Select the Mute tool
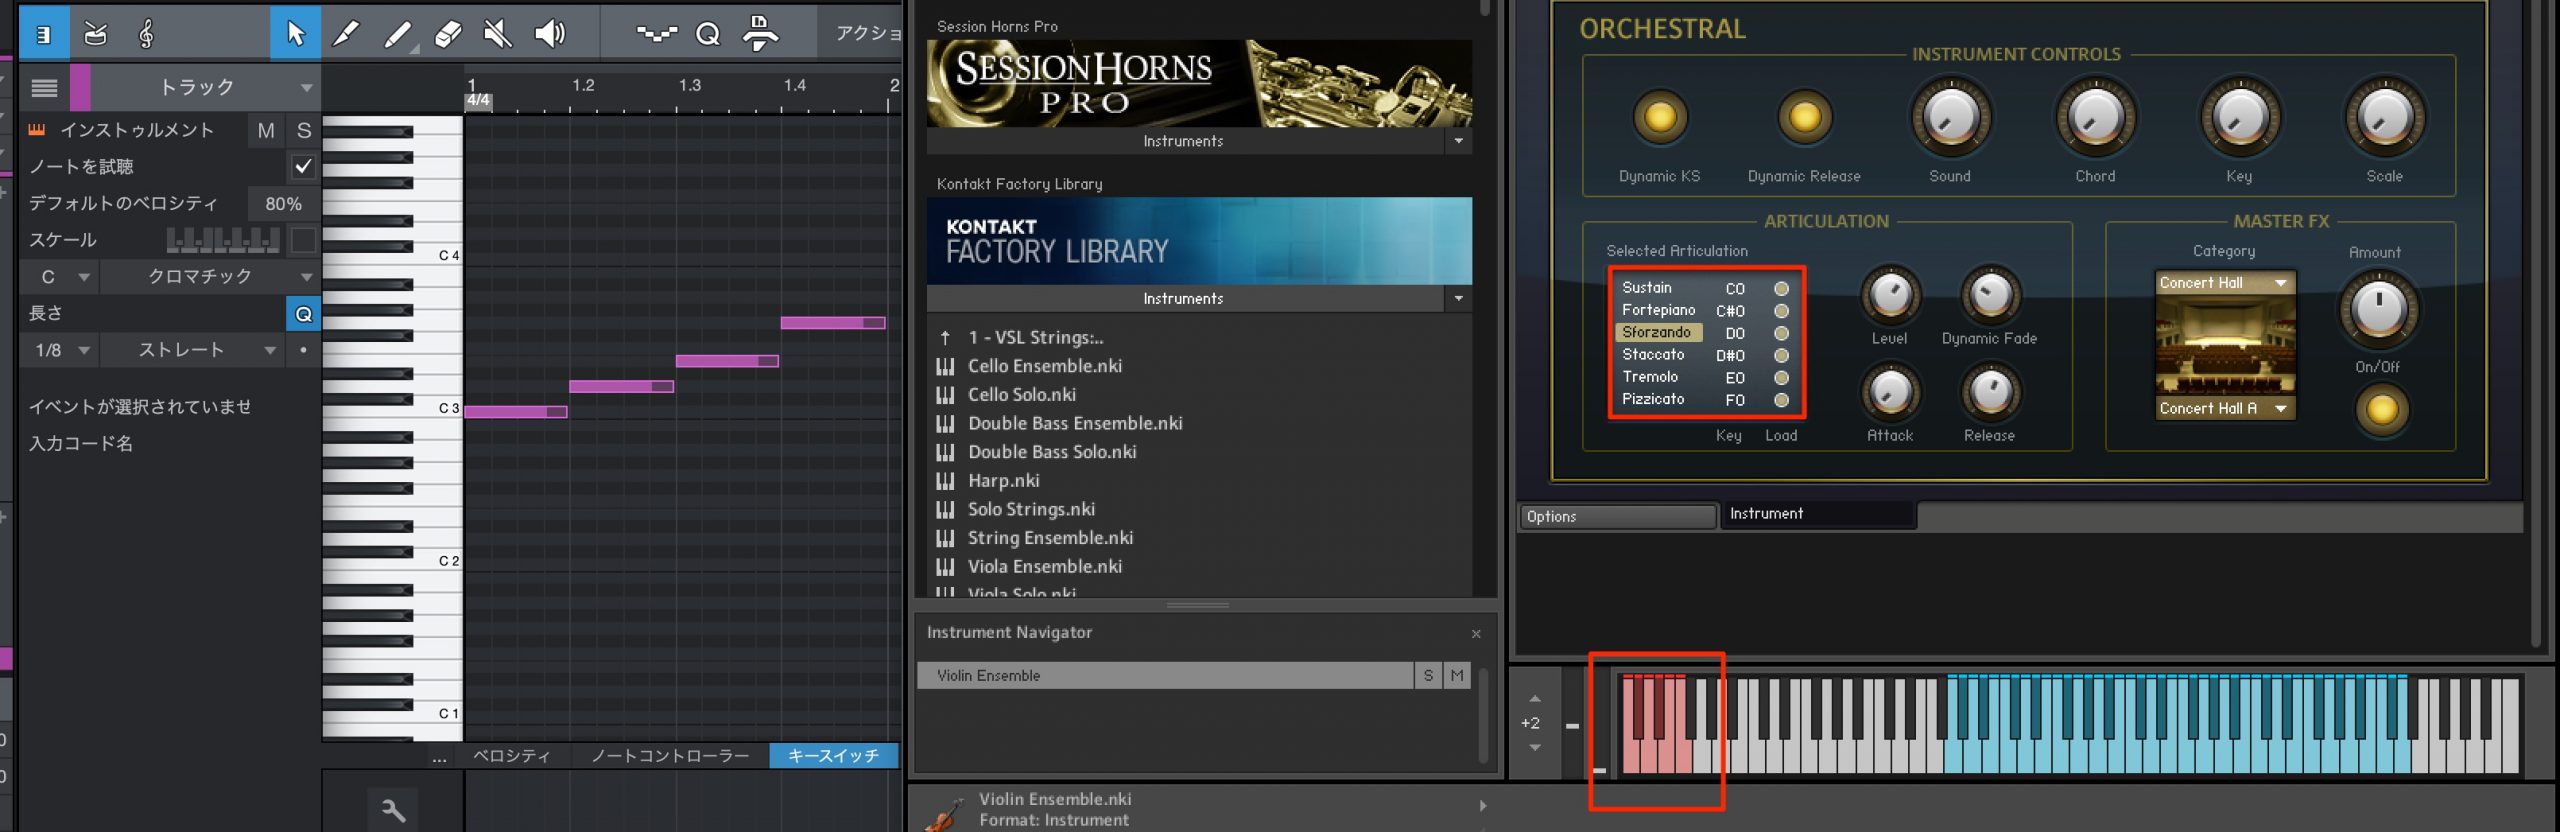 tap(498, 34)
